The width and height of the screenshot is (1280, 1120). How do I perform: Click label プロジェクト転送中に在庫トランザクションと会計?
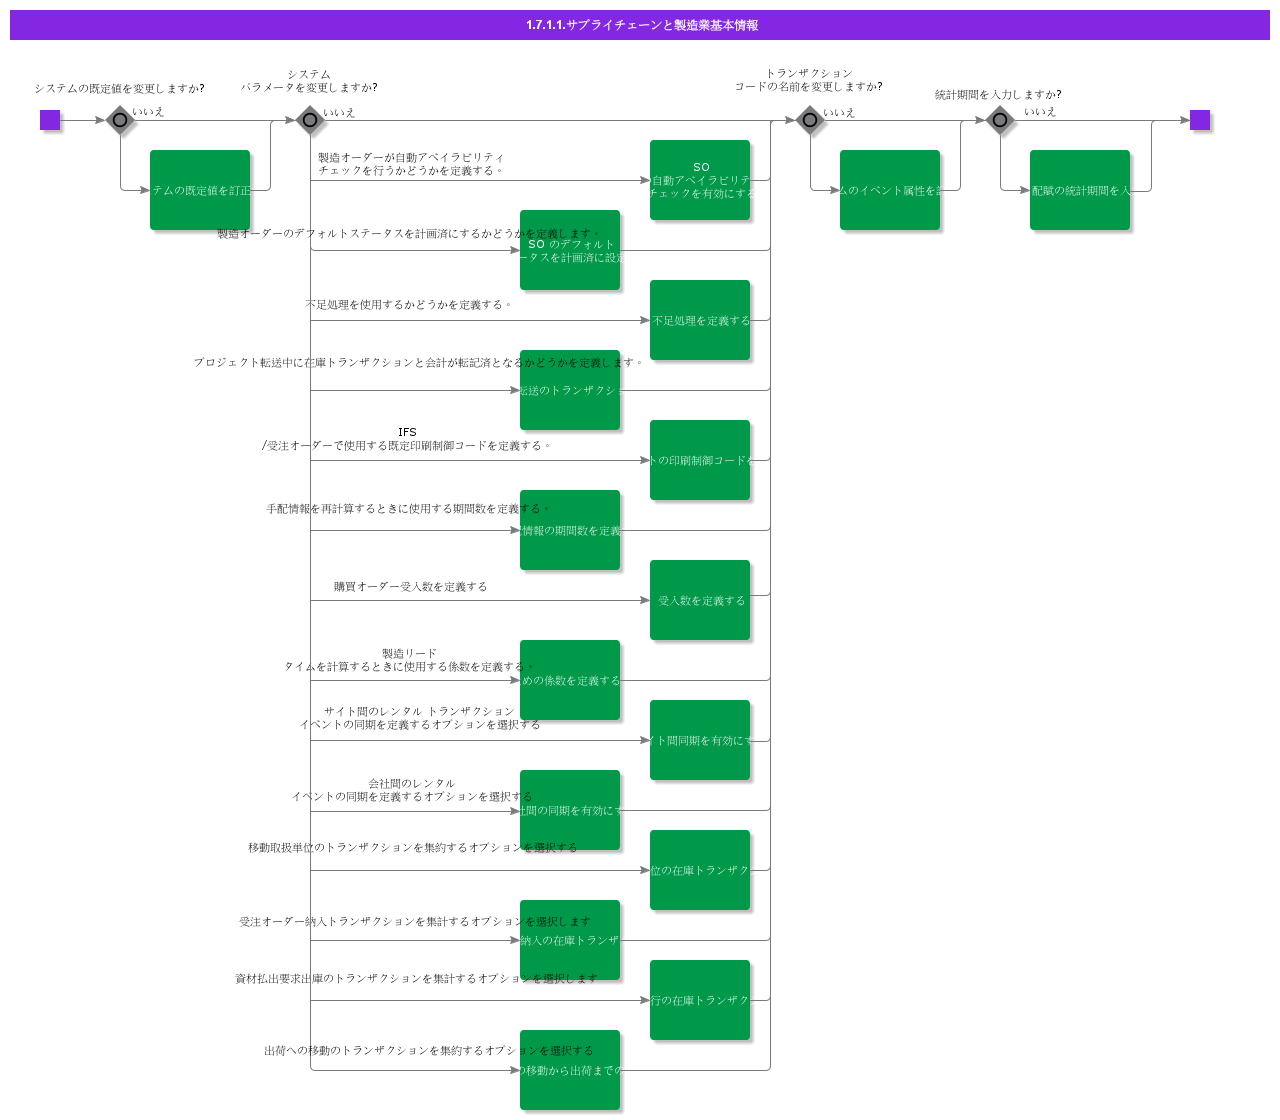[x=419, y=362]
